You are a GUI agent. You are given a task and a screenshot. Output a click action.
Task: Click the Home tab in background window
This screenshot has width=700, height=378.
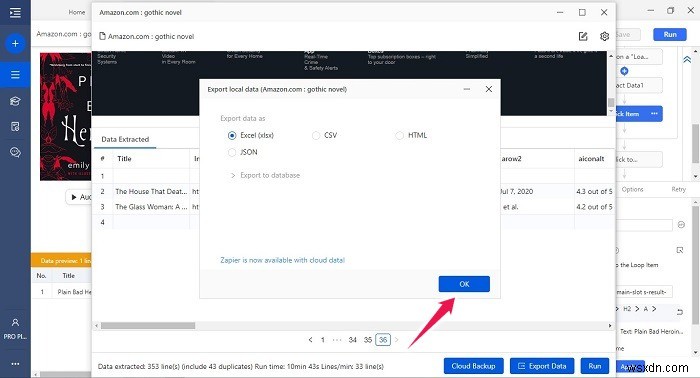pos(76,12)
